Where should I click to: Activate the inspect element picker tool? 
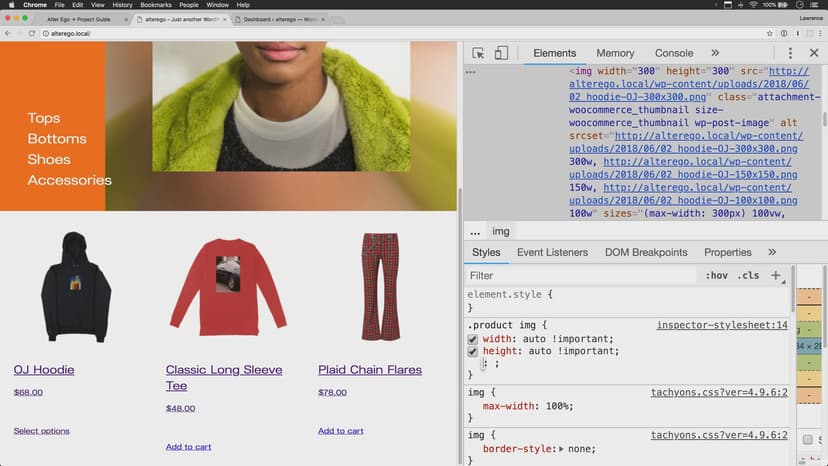(x=478, y=53)
